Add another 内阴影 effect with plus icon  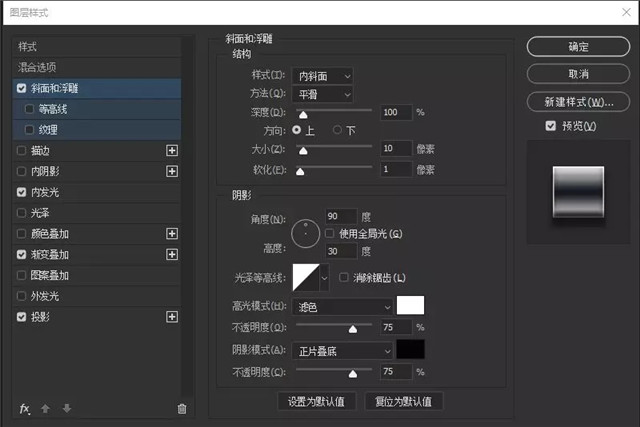(x=172, y=171)
